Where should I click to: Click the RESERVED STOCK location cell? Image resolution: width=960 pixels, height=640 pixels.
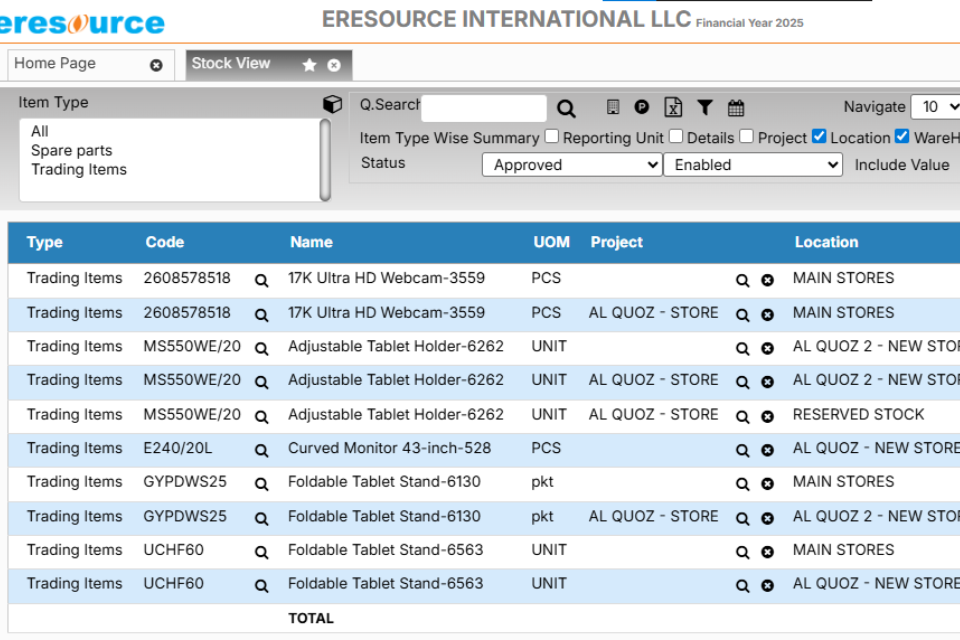coord(858,414)
